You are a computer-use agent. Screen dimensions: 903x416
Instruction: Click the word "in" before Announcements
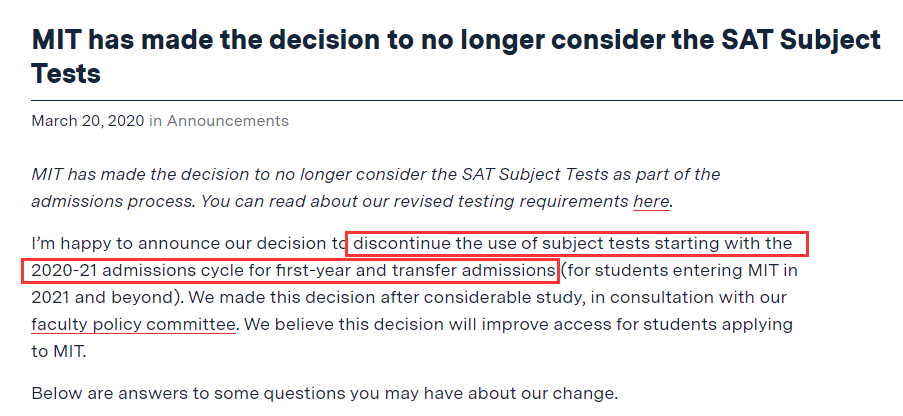(x=155, y=121)
